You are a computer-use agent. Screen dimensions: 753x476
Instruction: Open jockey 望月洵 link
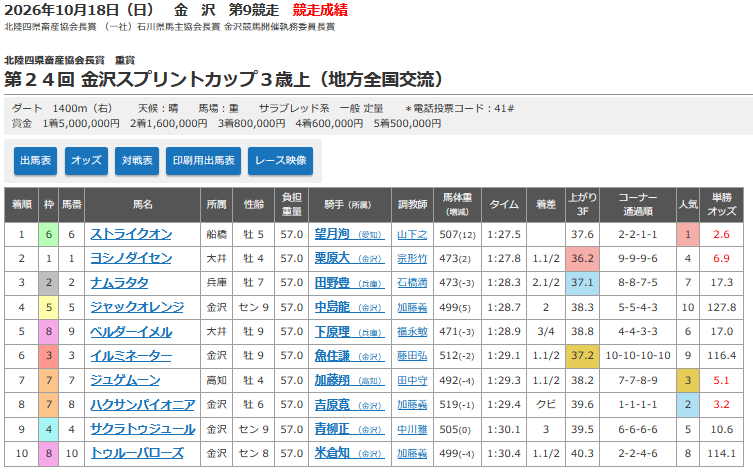350,234
